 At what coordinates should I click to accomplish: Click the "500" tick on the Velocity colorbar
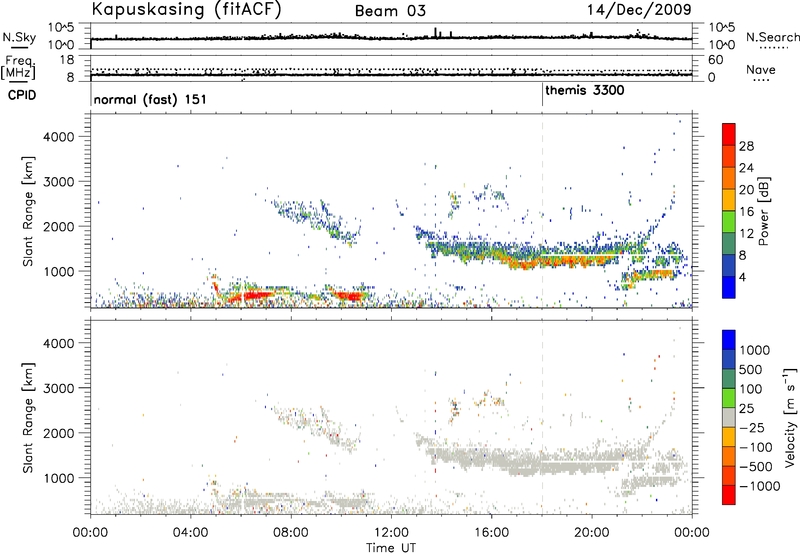(753, 369)
